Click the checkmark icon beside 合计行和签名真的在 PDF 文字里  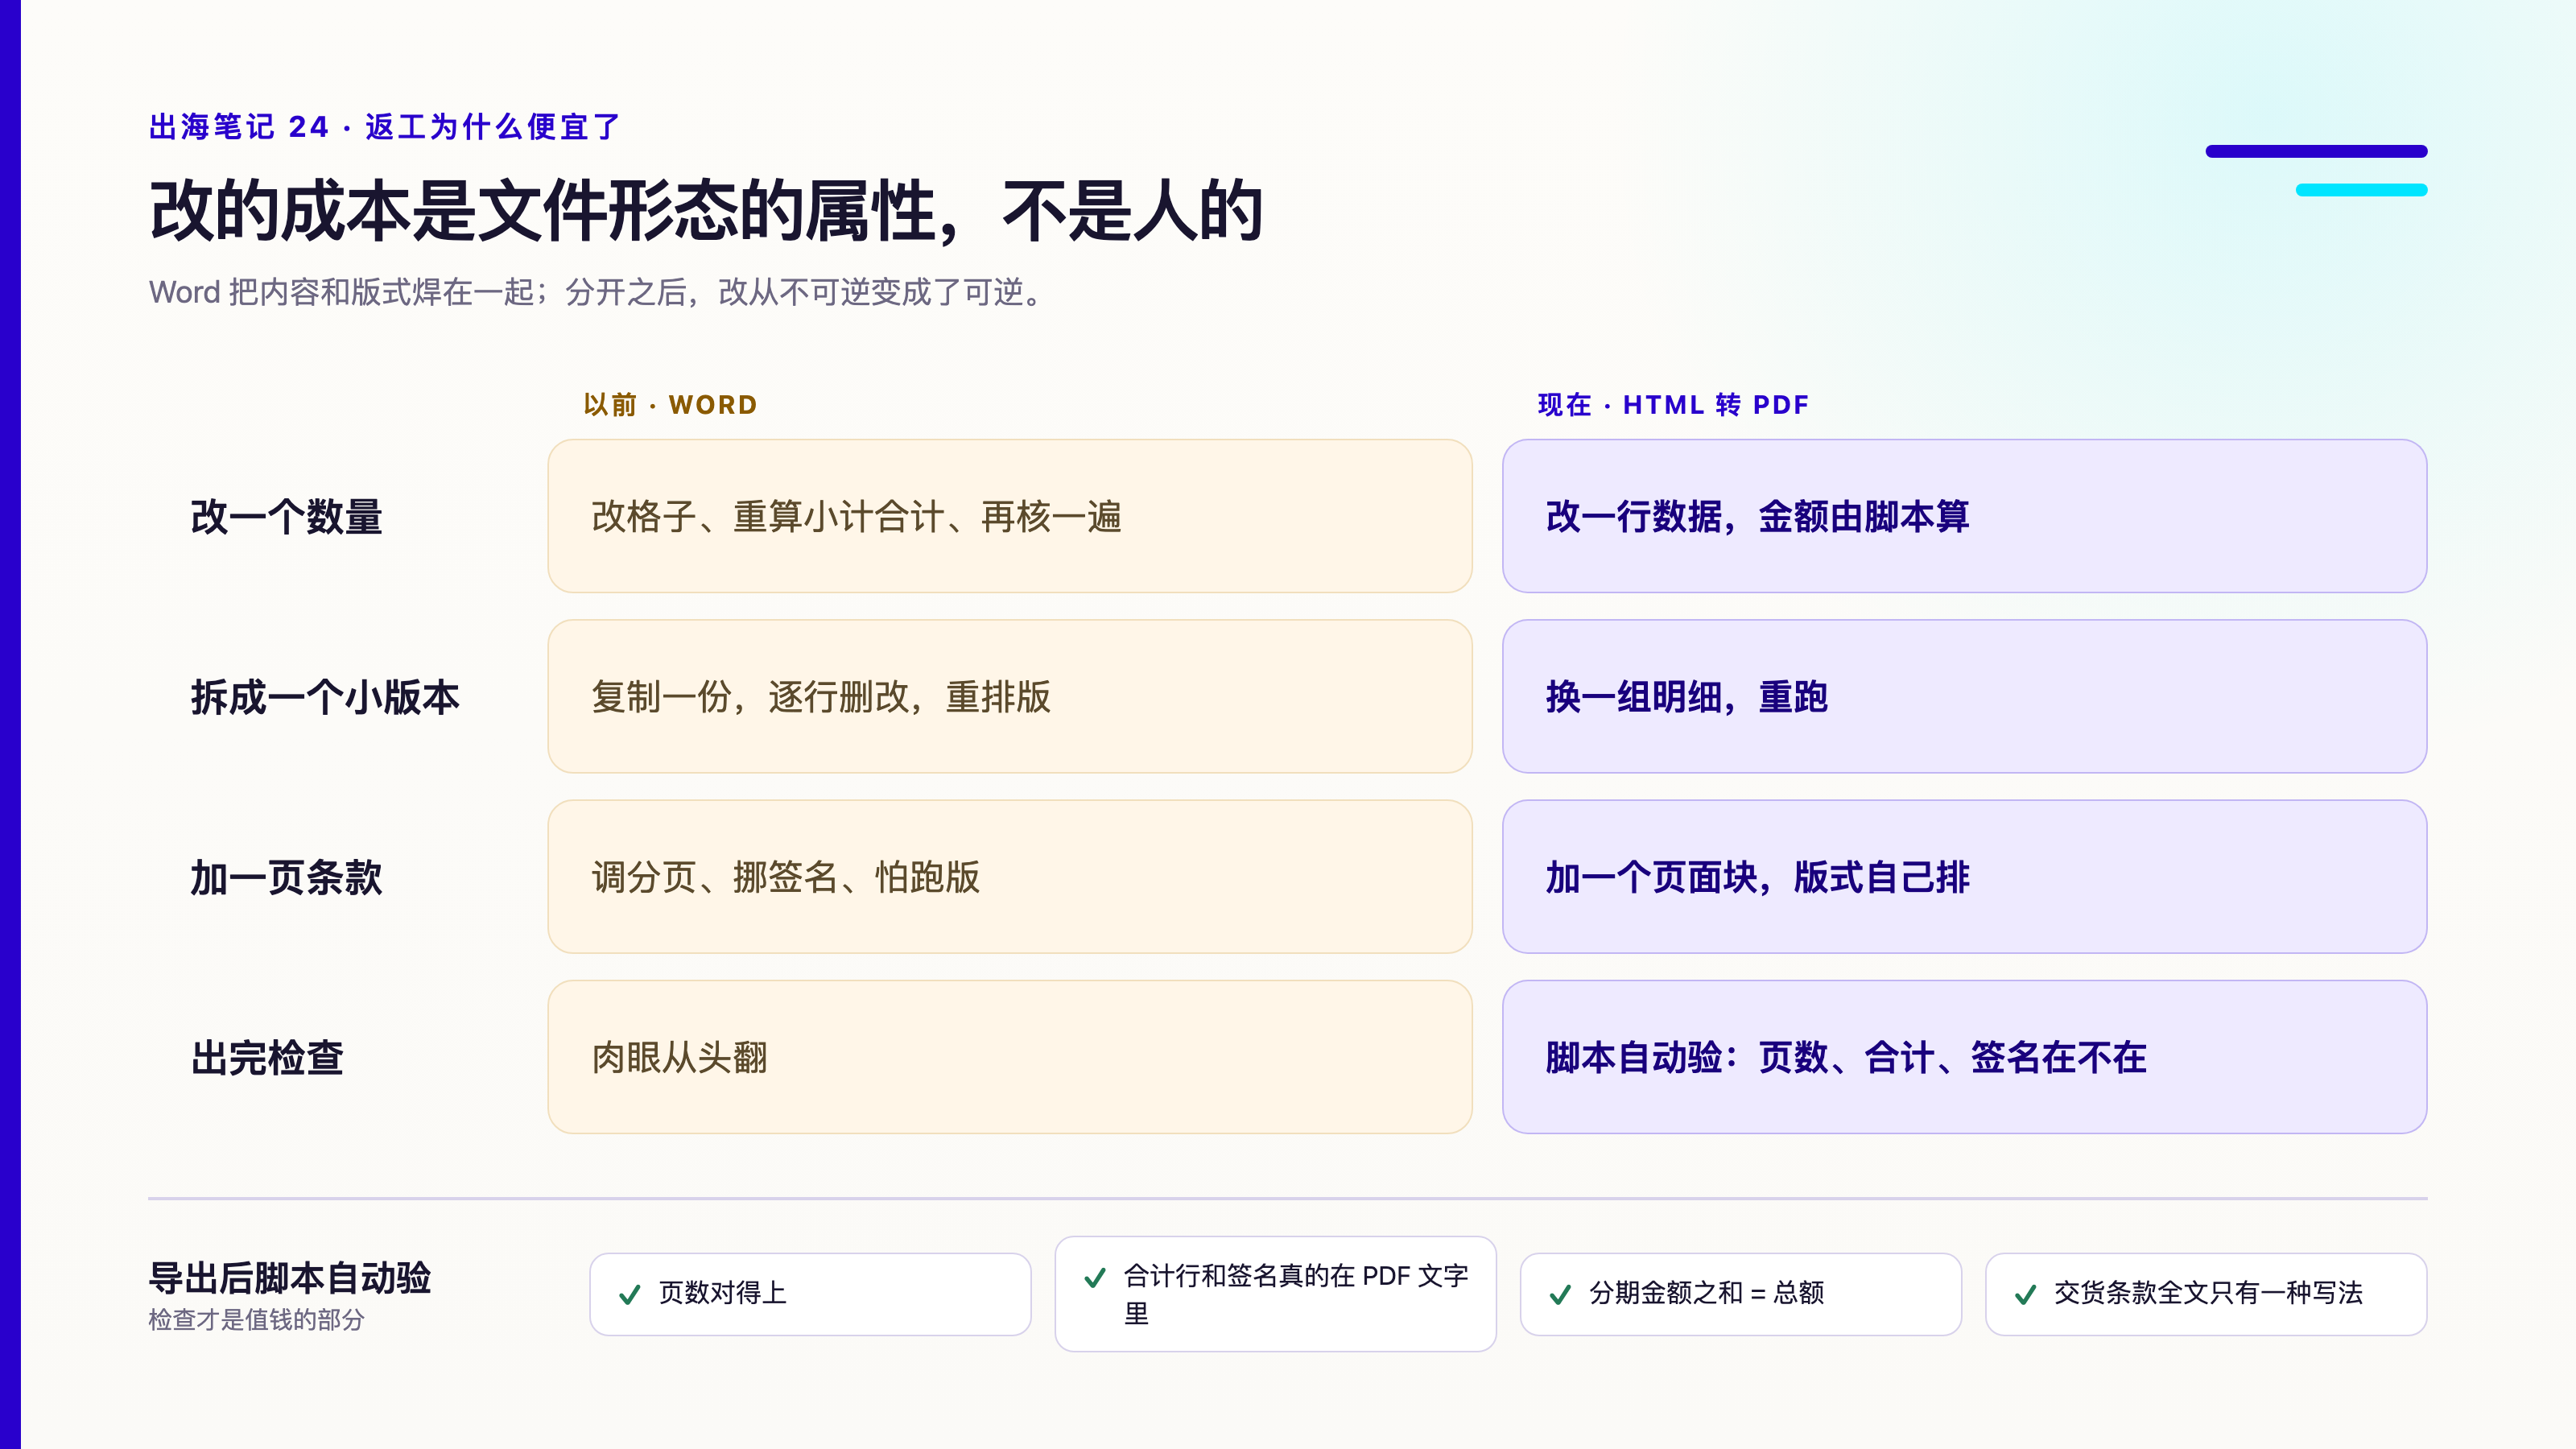click(1095, 1278)
